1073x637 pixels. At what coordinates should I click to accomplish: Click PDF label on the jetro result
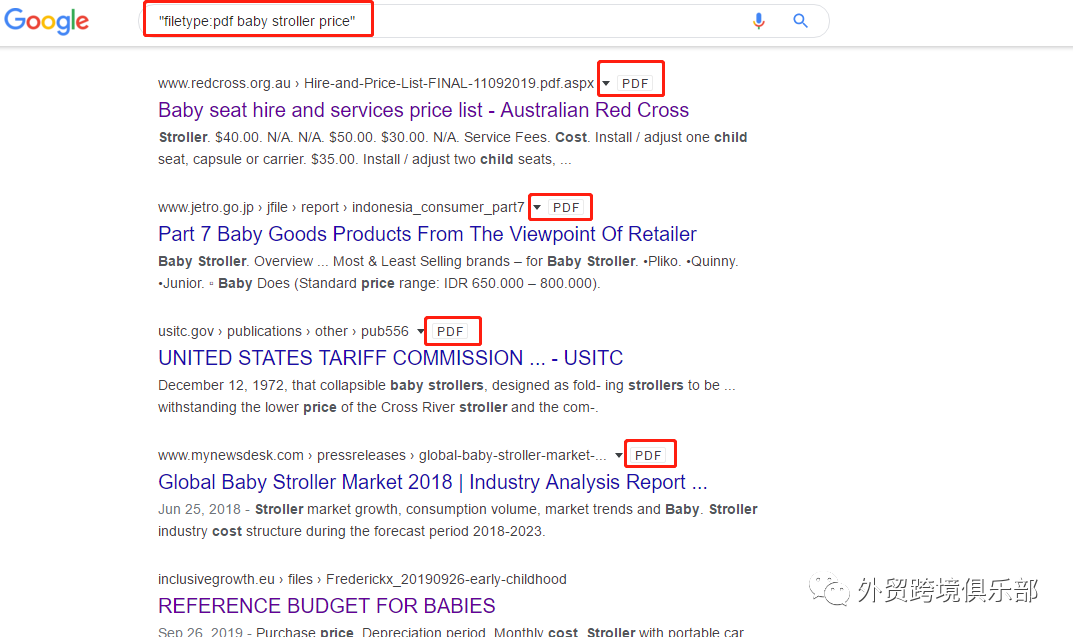(x=566, y=207)
